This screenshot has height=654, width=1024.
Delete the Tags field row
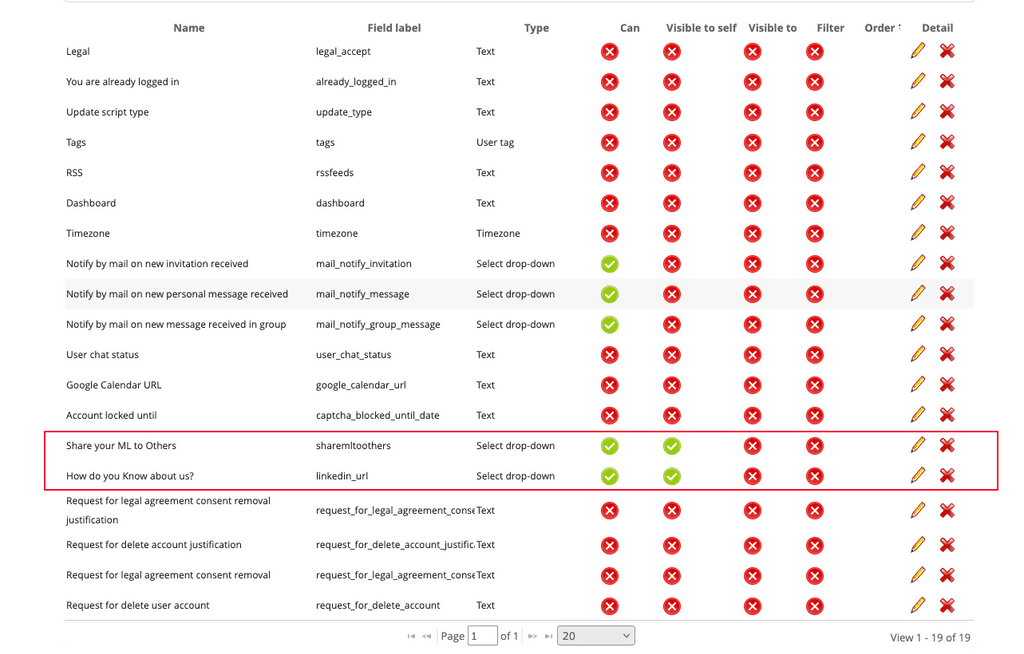[x=947, y=142]
